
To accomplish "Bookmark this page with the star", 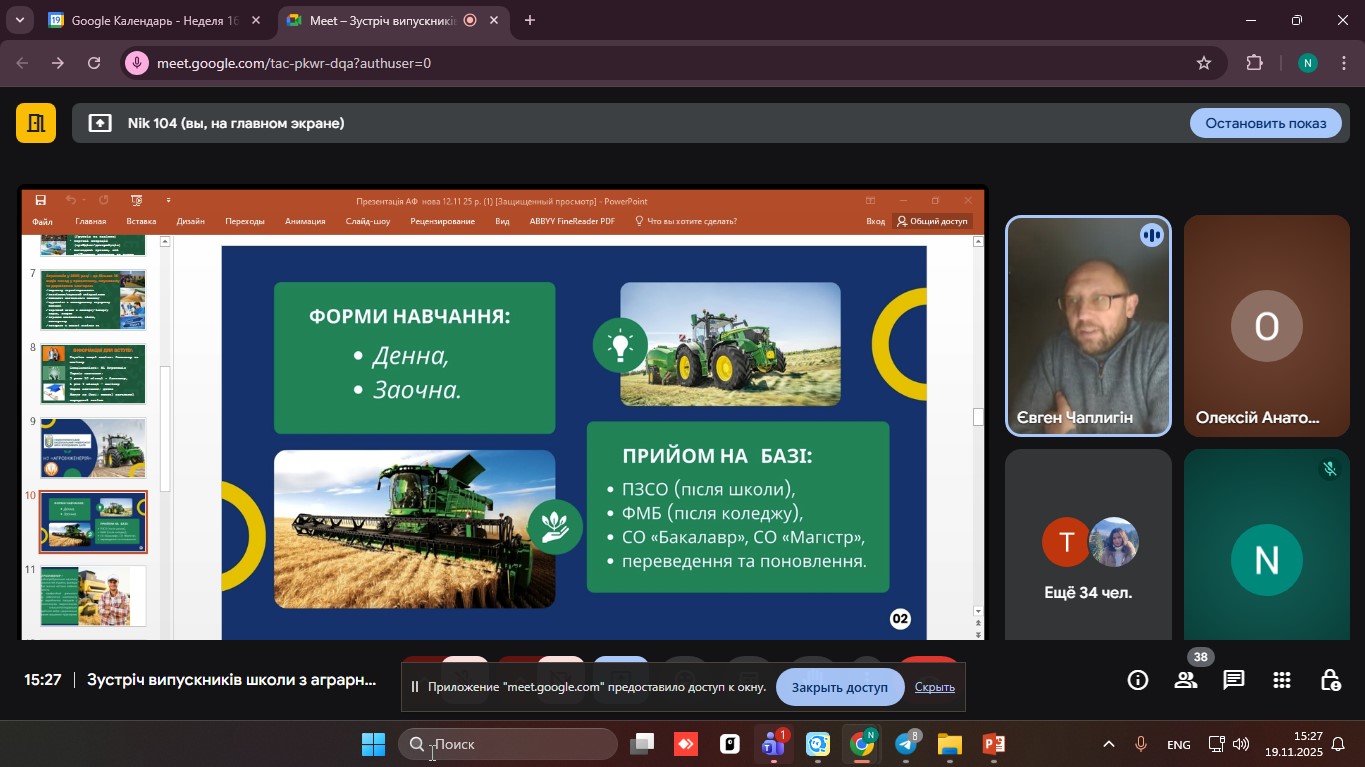I will tap(1204, 63).
